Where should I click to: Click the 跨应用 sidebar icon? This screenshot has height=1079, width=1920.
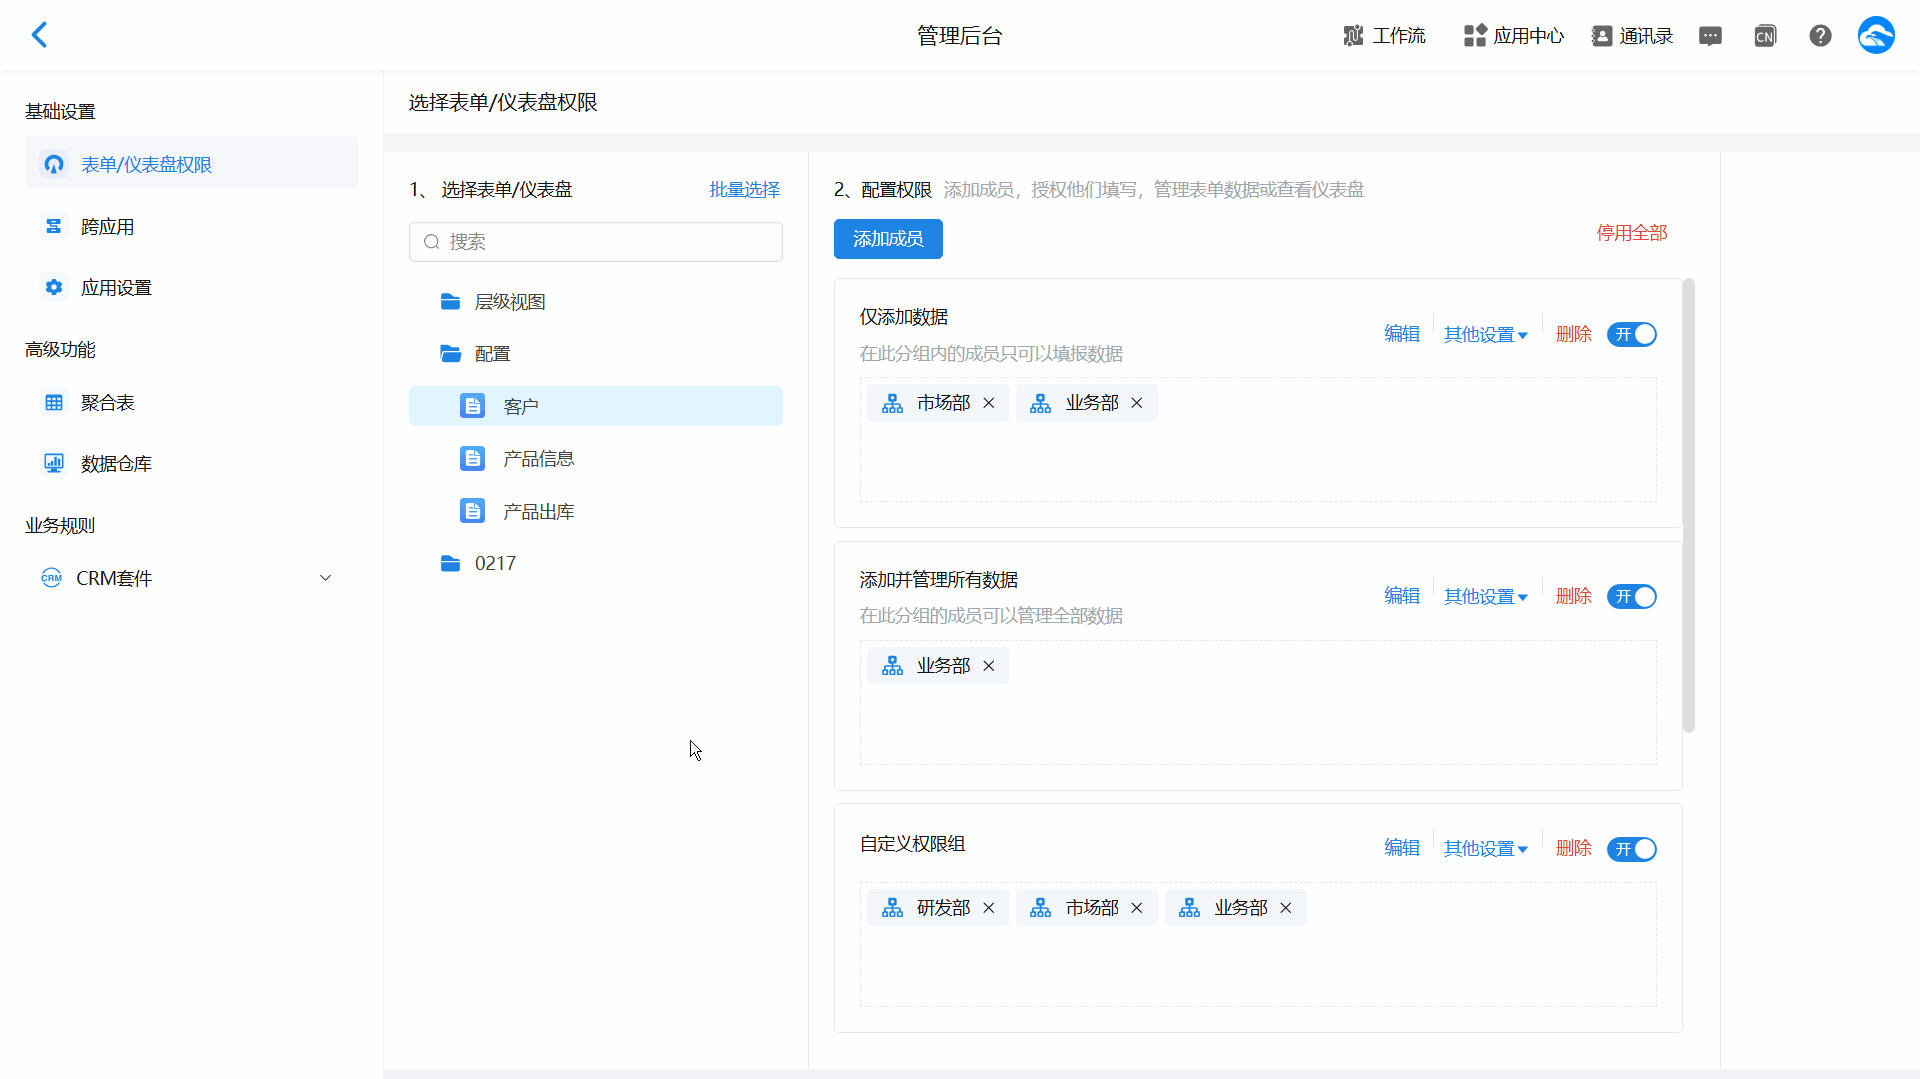point(54,227)
